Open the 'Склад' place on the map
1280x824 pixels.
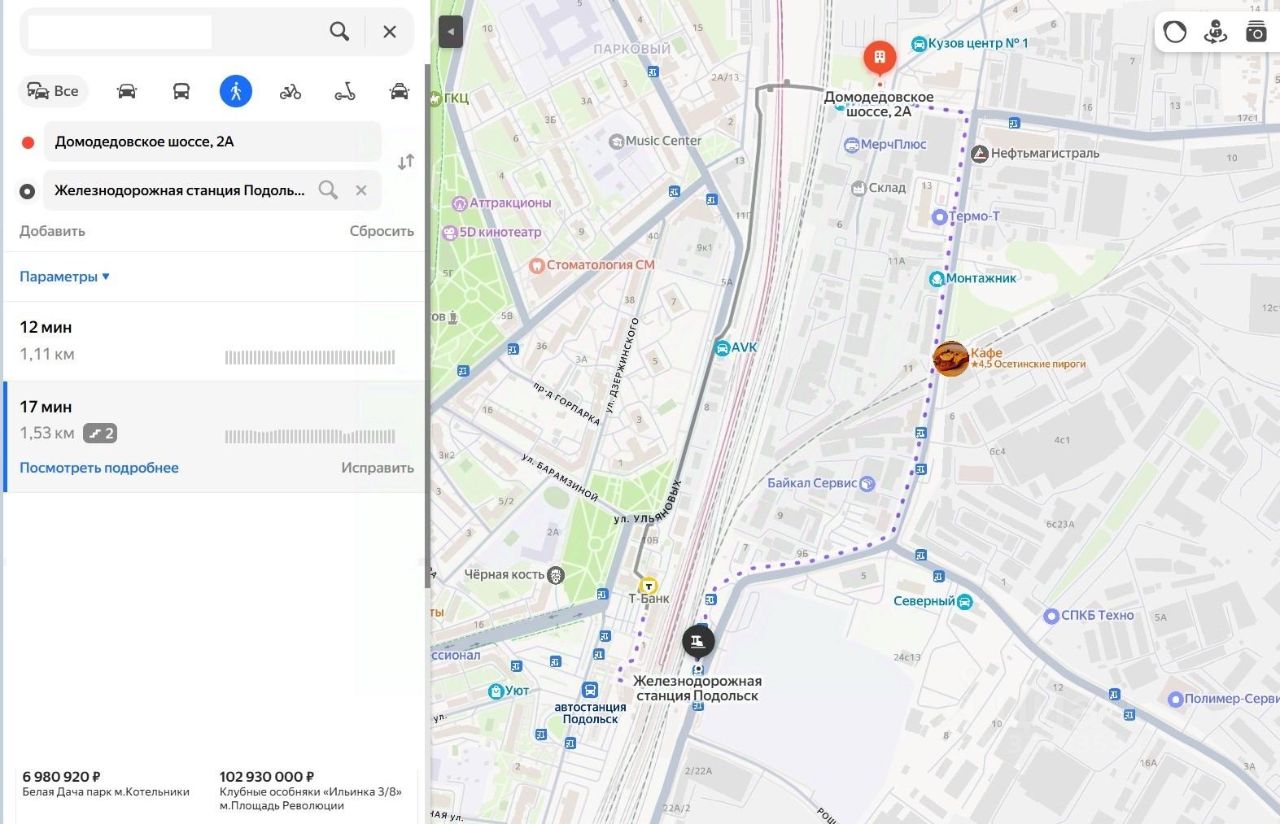point(878,188)
